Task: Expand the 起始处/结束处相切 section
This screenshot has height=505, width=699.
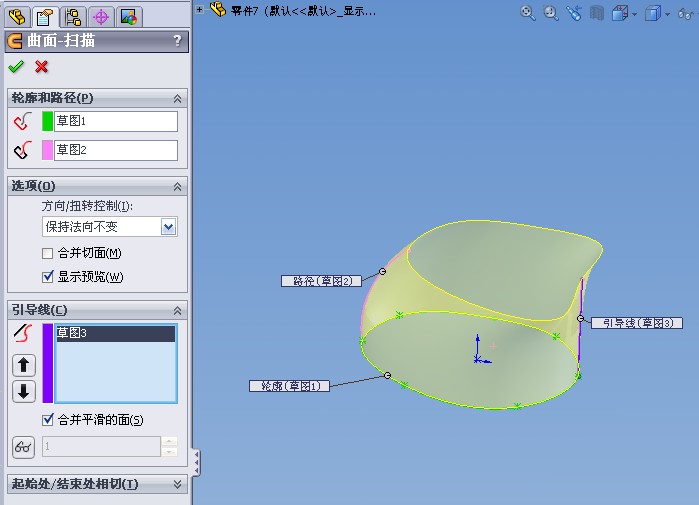Action: tap(177, 484)
